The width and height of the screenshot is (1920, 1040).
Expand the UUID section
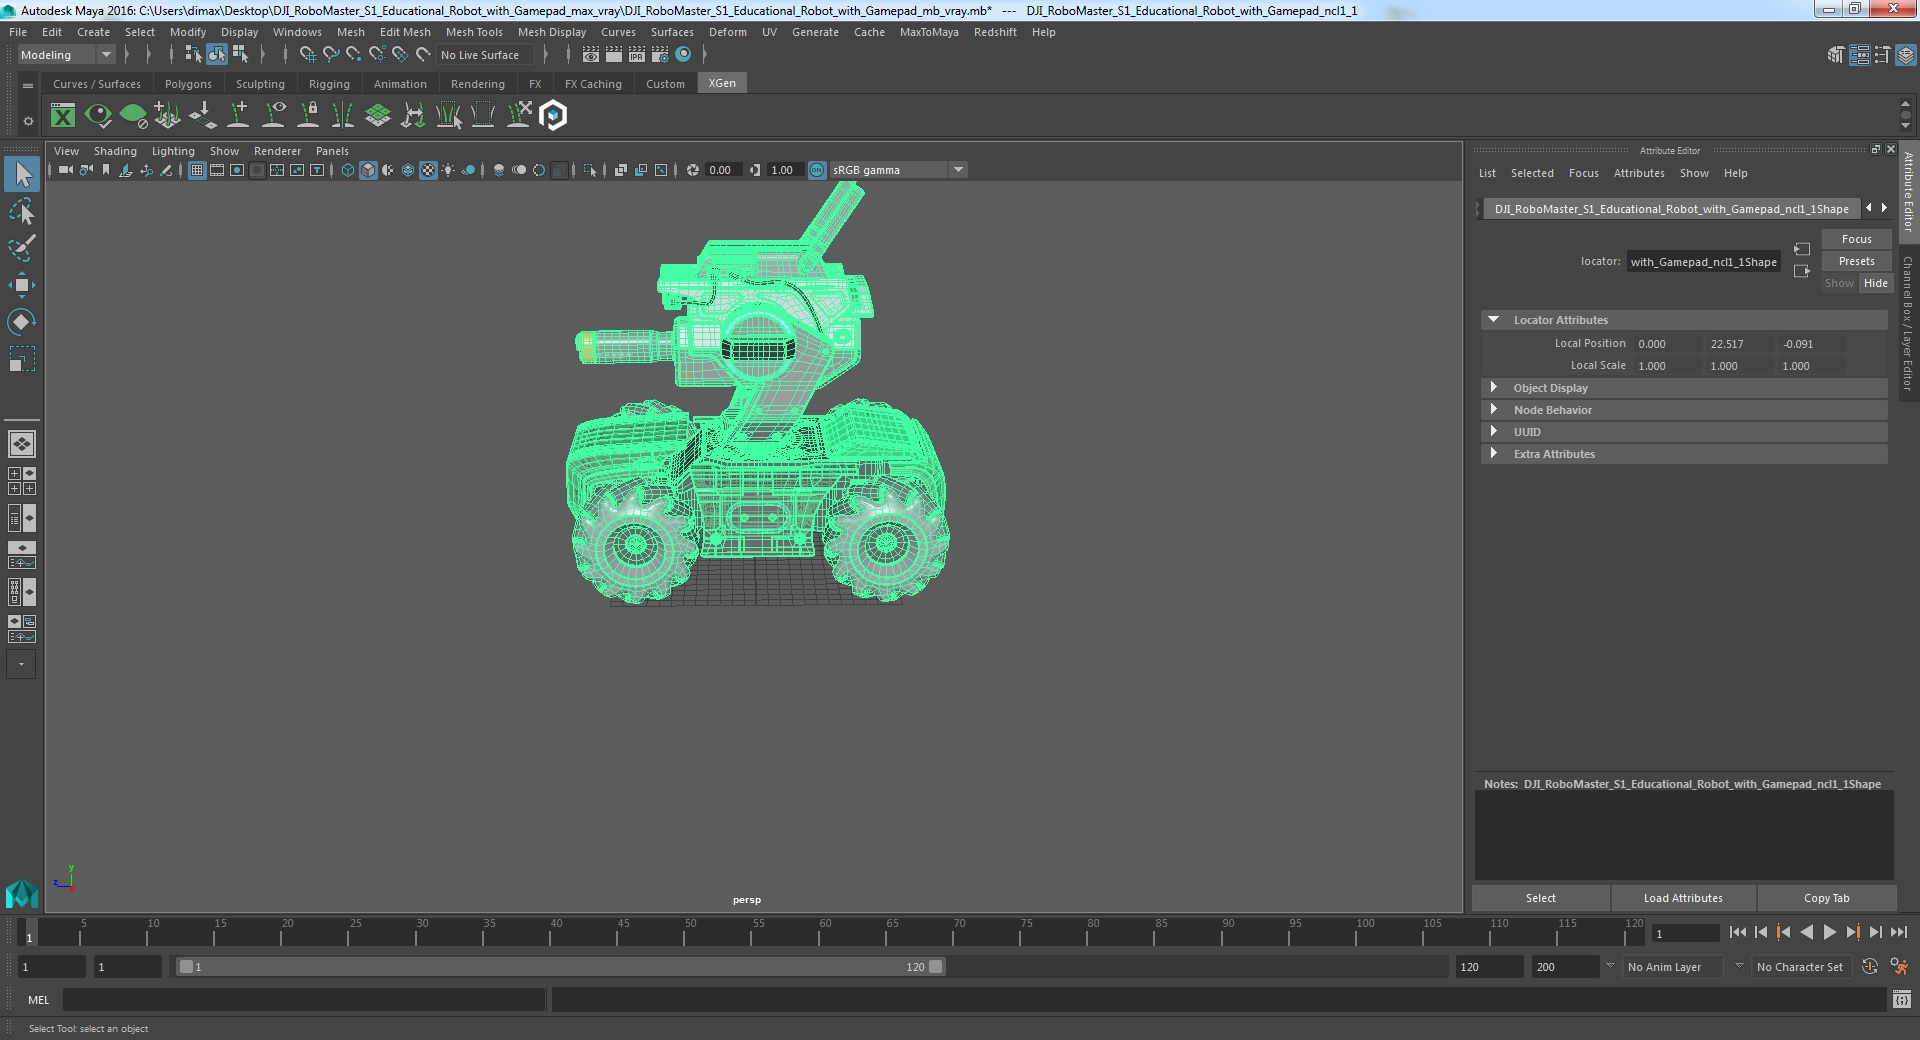click(1494, 432)
